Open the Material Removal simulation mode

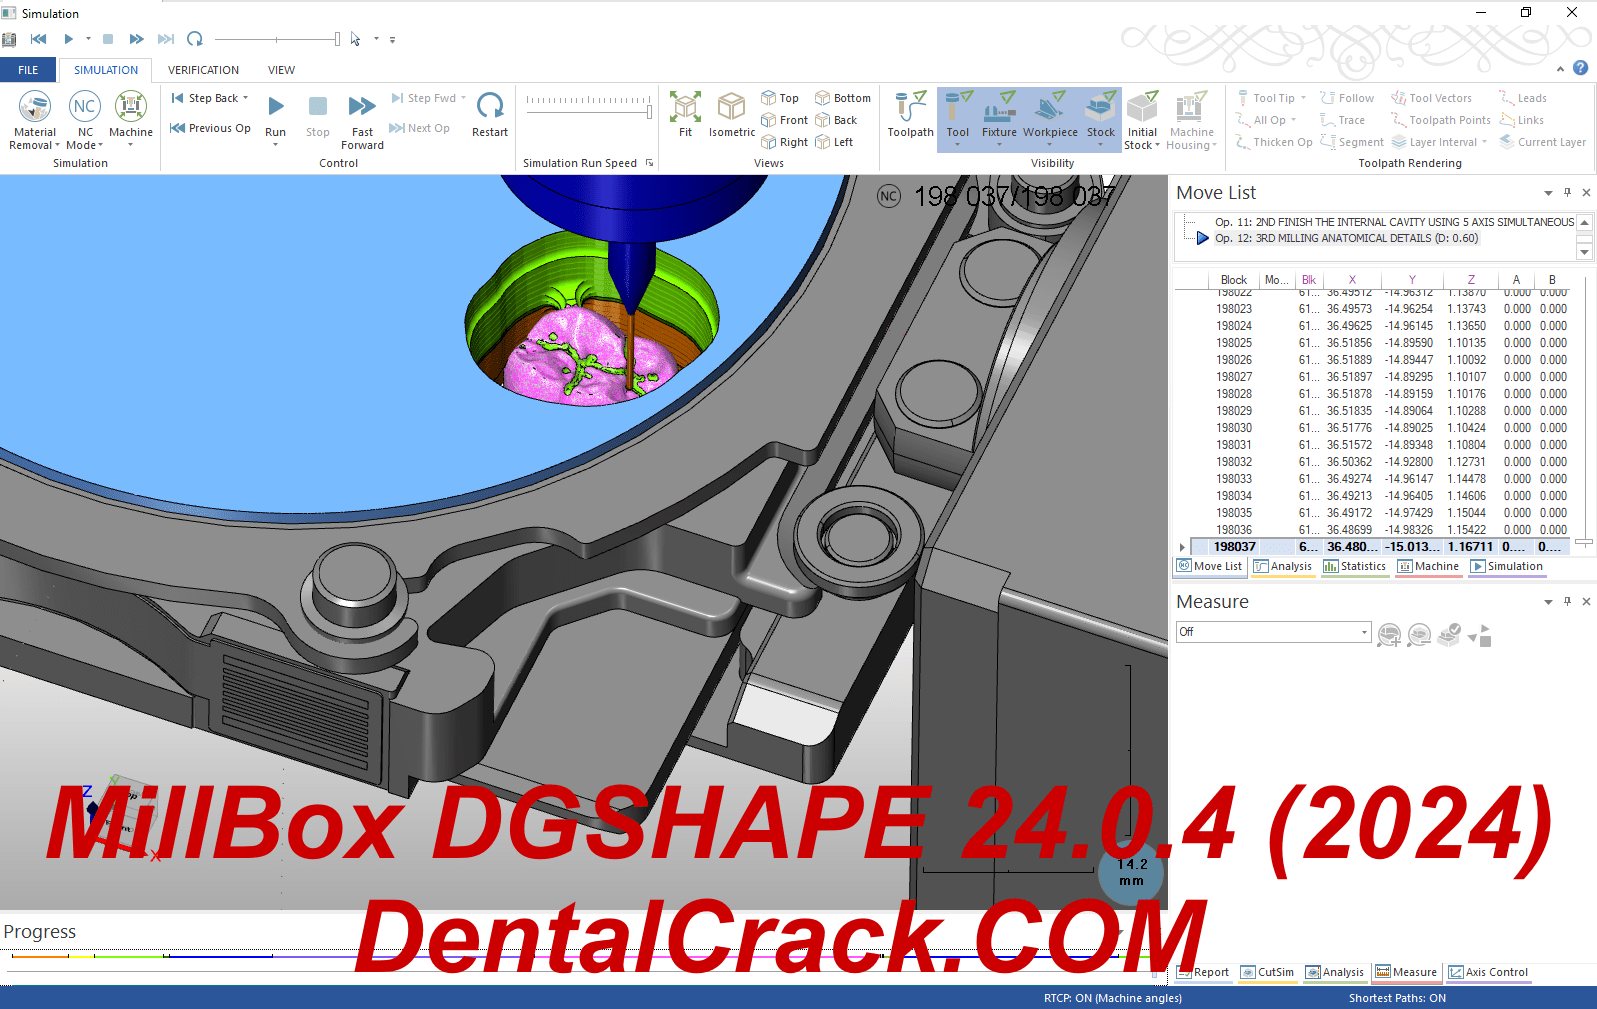[35, 120]
